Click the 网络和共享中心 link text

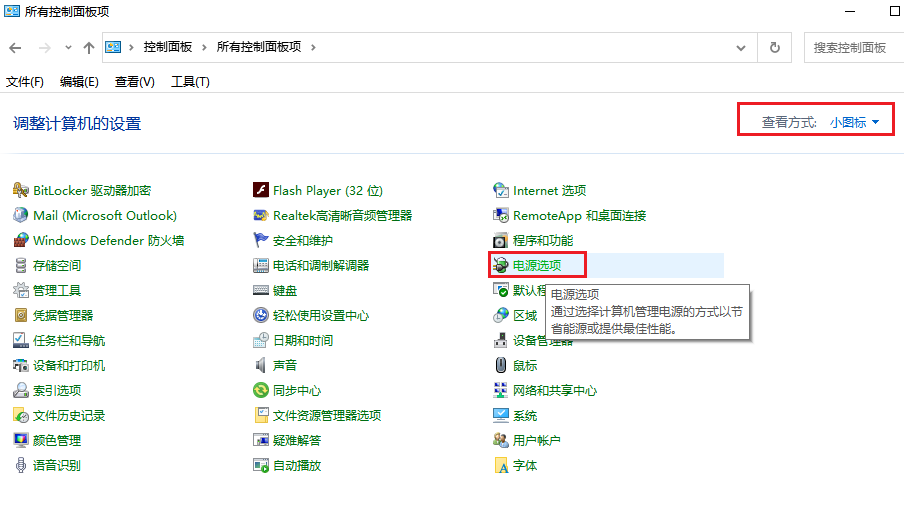(x=555, y=390)
